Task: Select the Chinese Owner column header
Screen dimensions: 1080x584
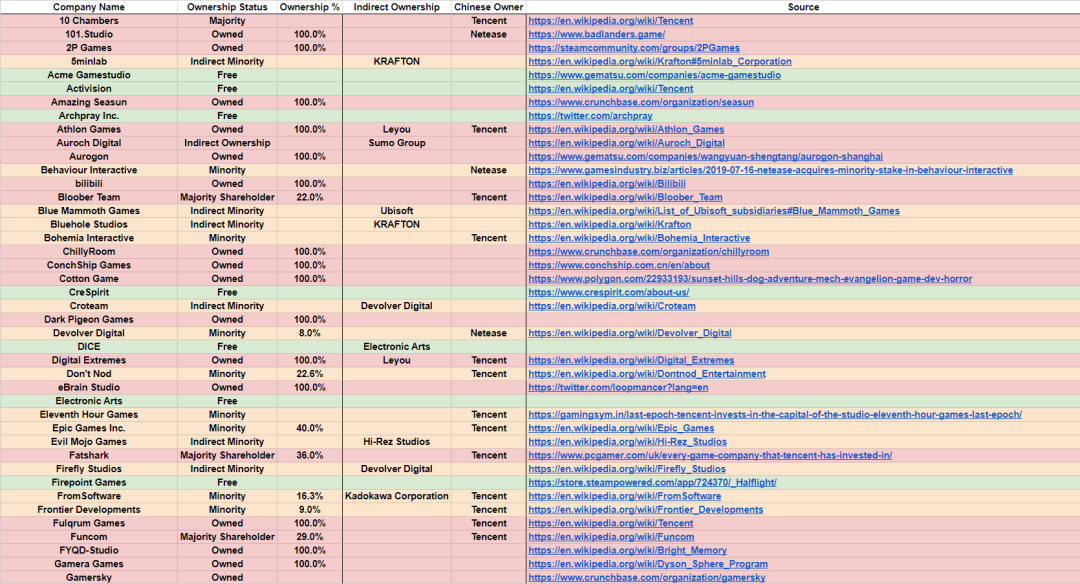Action: point(489,7)
